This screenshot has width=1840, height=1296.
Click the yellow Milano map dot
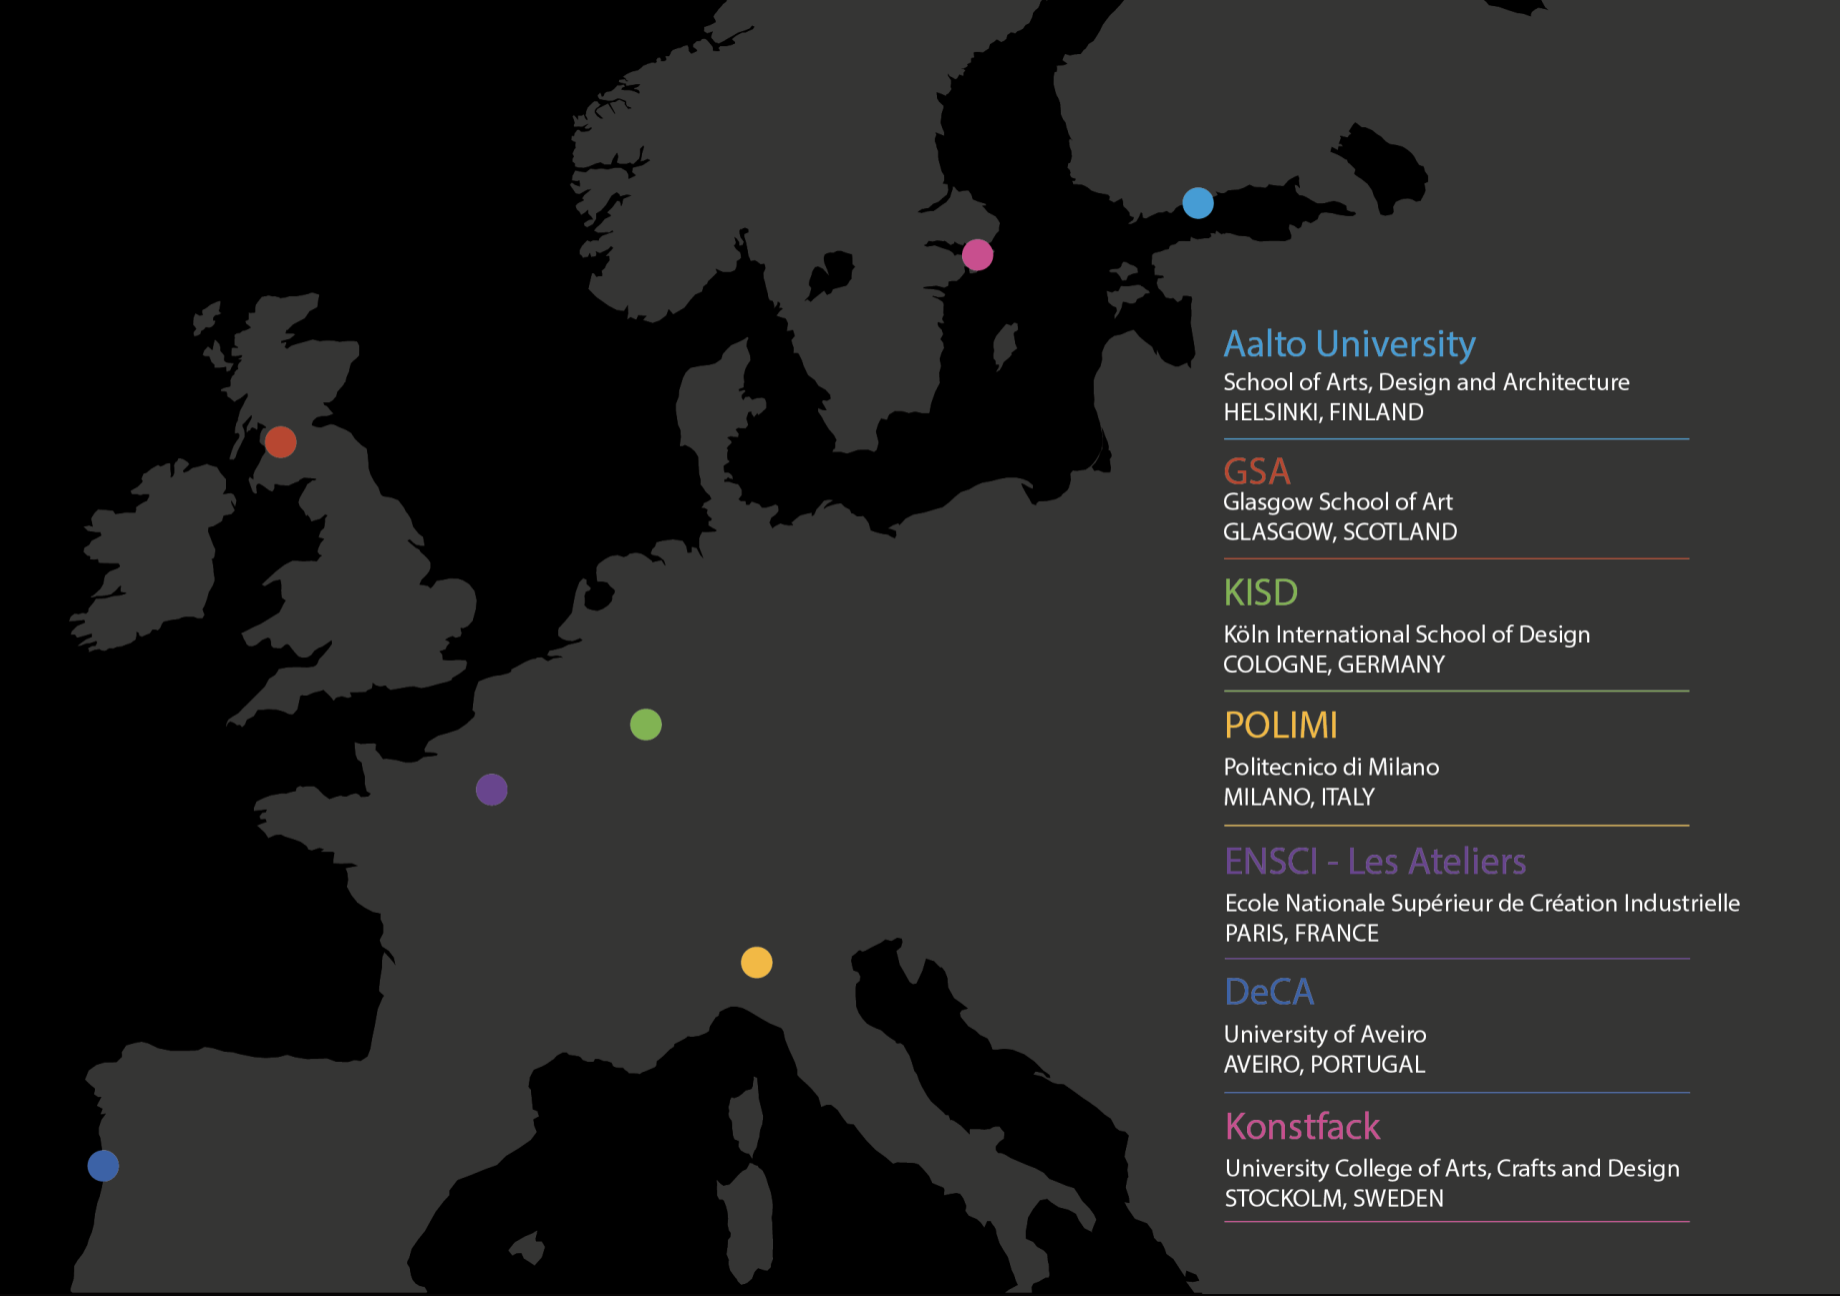point(757,962)
